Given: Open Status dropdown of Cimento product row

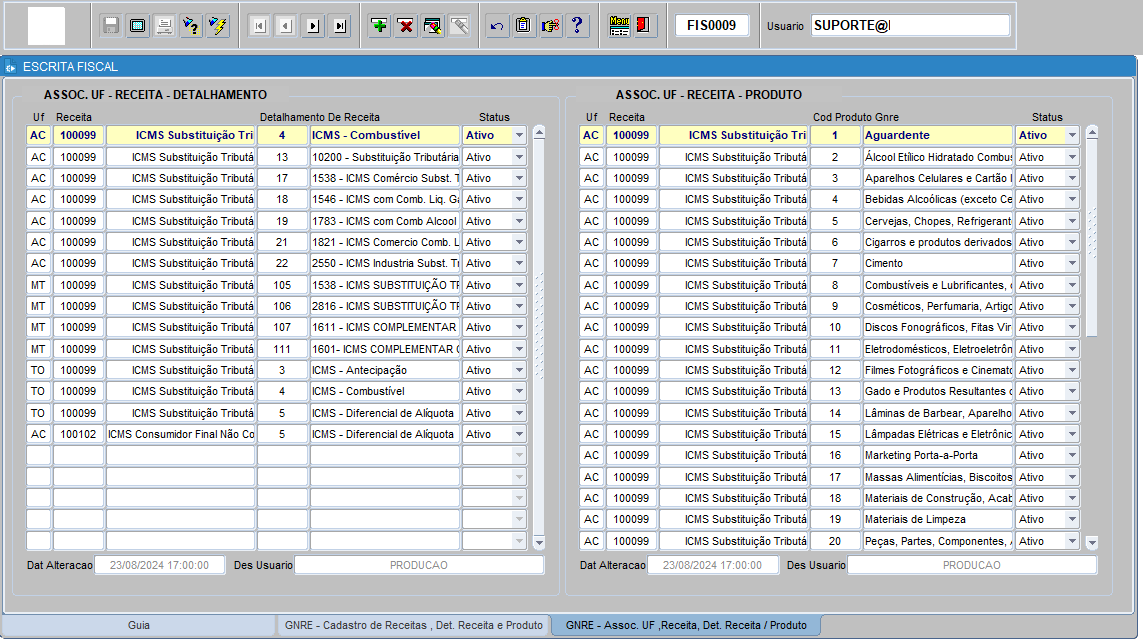Looking at the screenshot, I should tap(1072, 263).
